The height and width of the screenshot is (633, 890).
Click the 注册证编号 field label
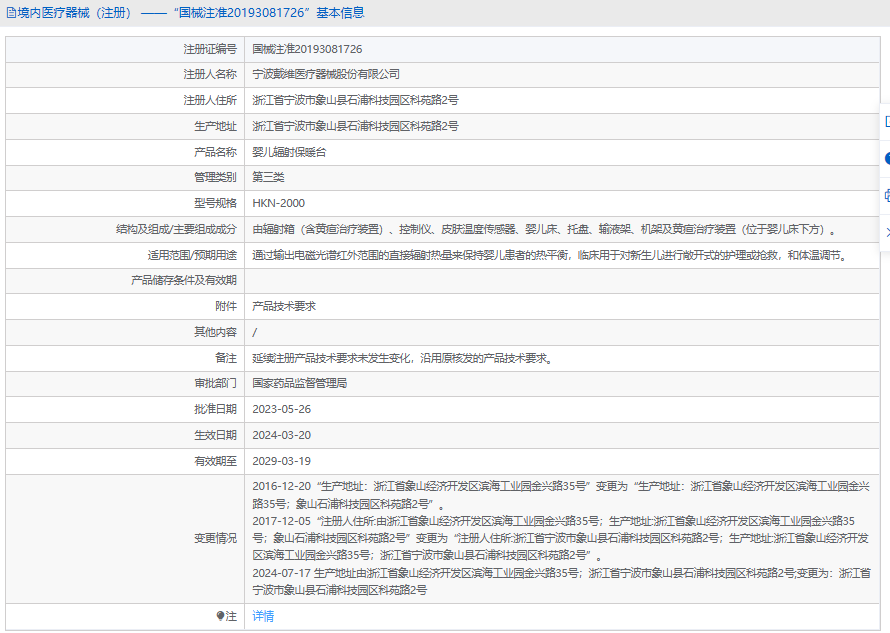[210, 49]
